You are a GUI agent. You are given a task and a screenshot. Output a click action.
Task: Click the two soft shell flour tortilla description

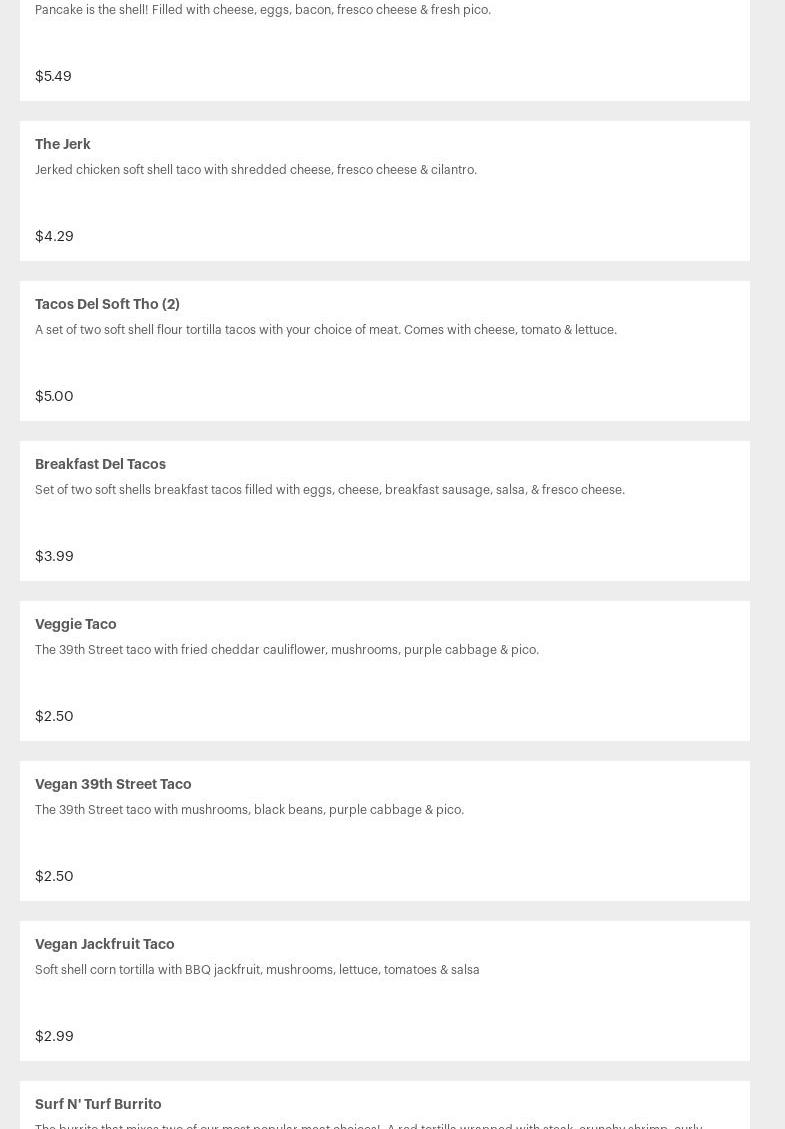326,330
